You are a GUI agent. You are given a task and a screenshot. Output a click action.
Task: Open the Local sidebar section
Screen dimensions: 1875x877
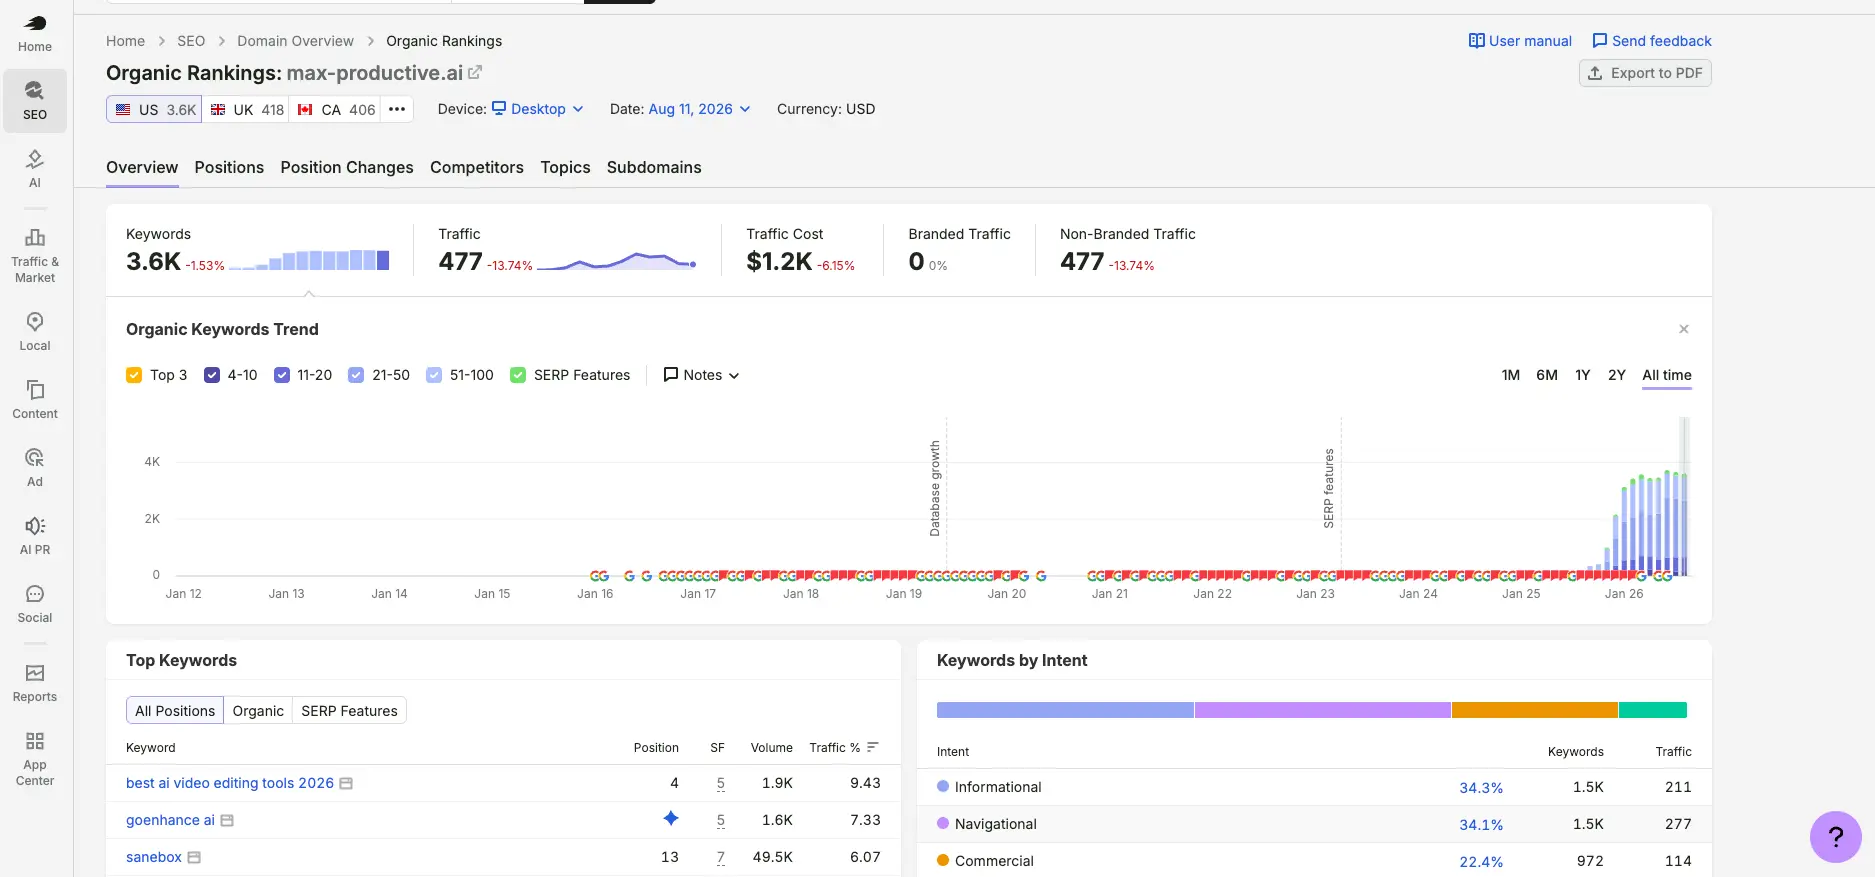(35, 332)
